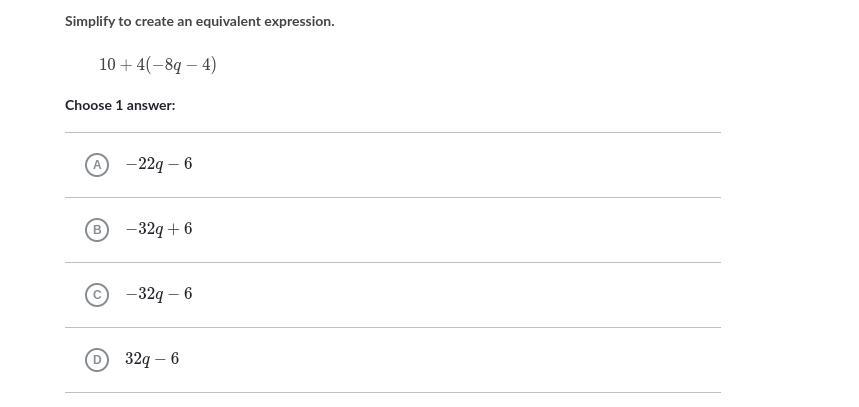The height and width of the screenshot is (407, 859).
Task: Click the "Choose 1 answer:" label
Action: (120, 105)
